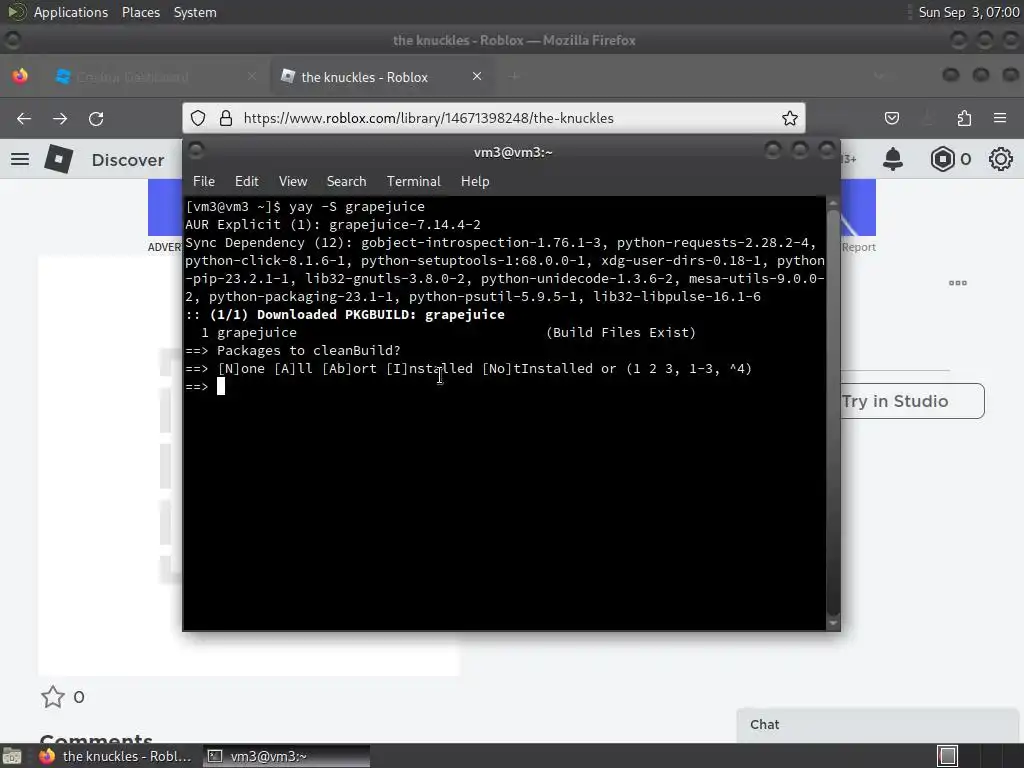Favorite the asset with star icon
The image size is (1024, 768).
click(x=53, y=697)
